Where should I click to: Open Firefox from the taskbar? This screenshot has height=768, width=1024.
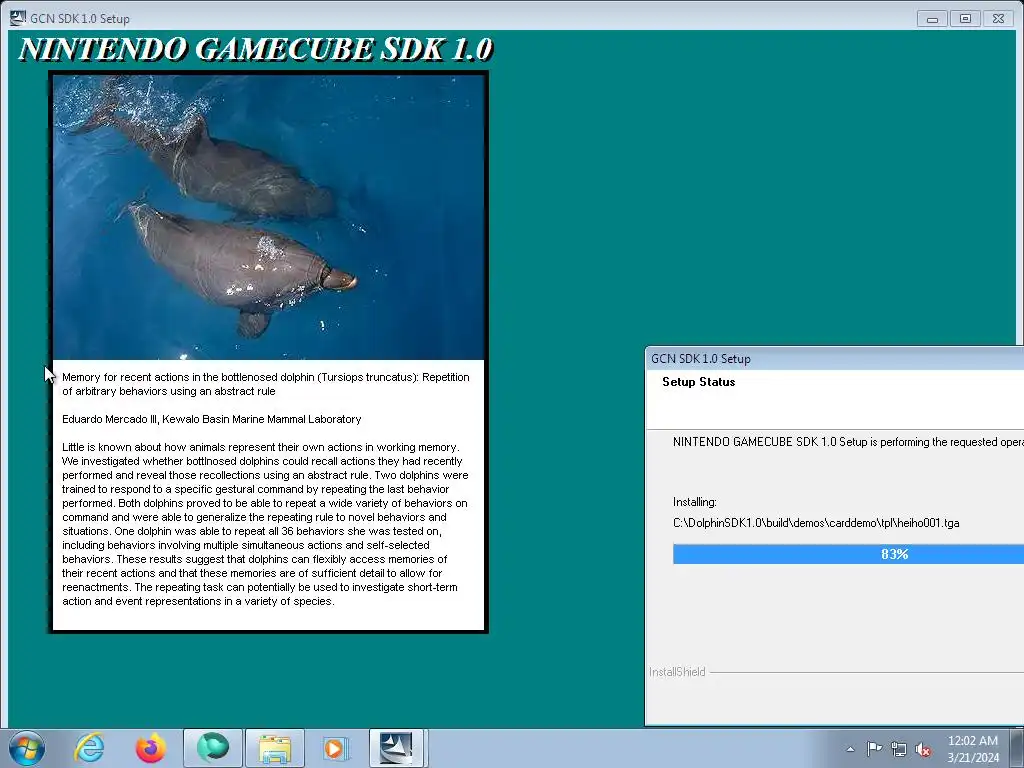(x=151, y=748)
